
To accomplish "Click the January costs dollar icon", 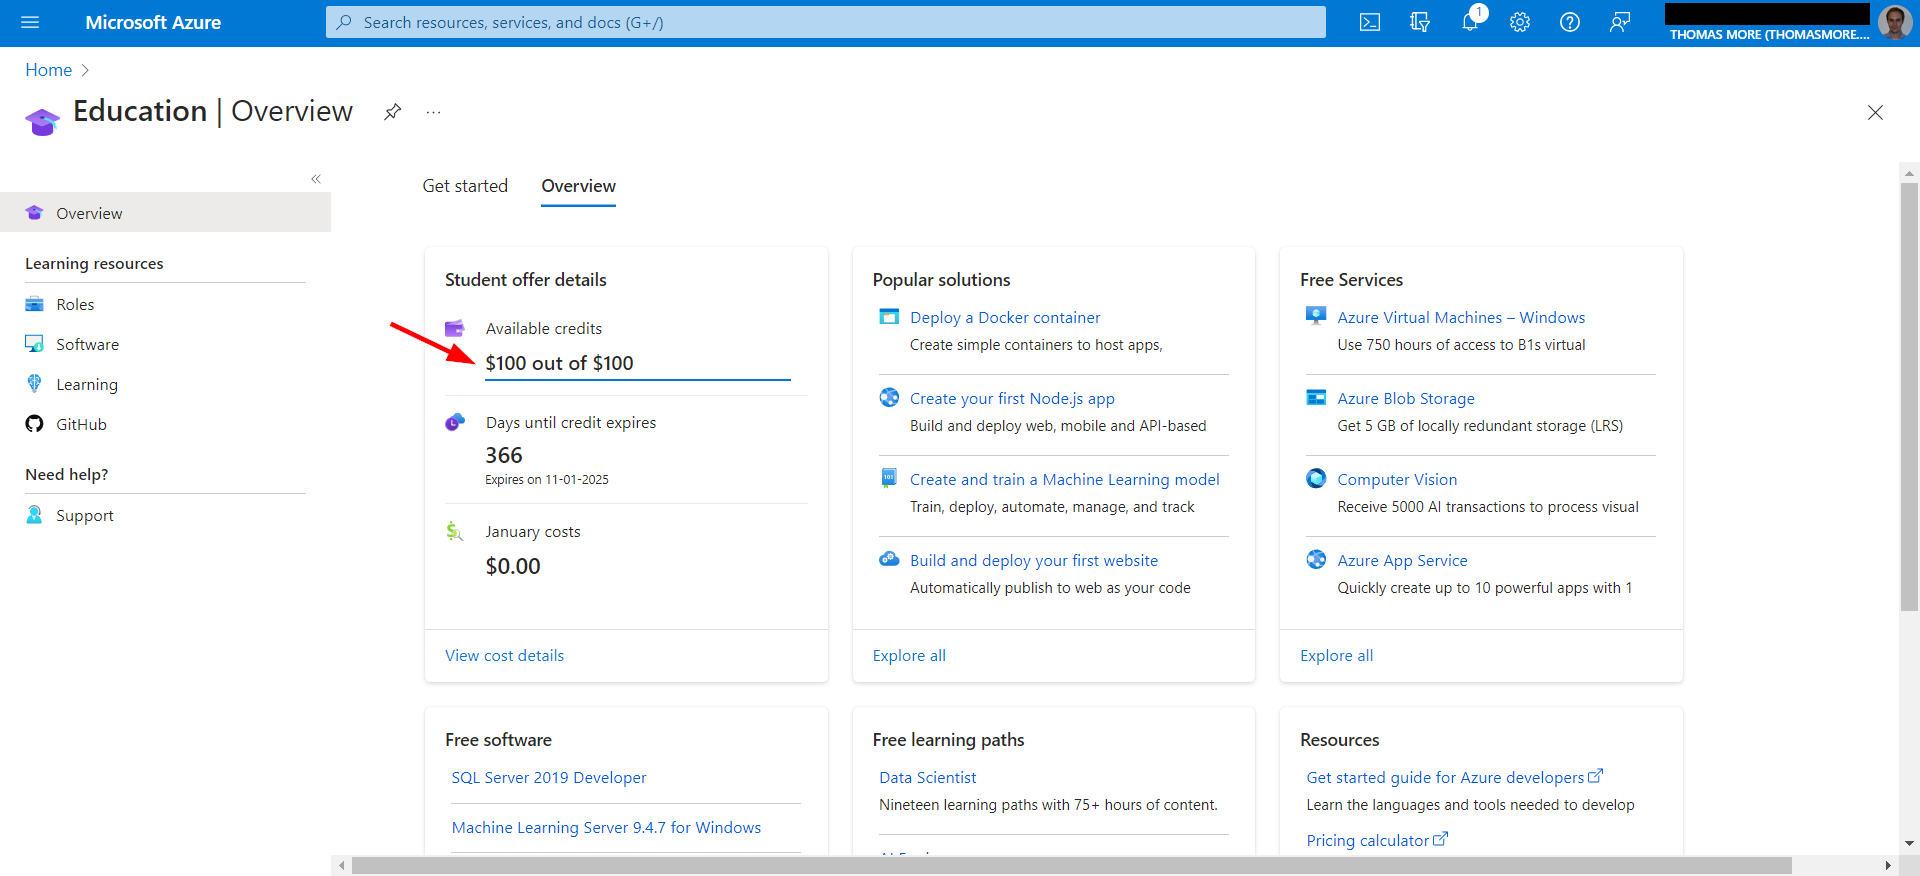I will coord(455,531).
